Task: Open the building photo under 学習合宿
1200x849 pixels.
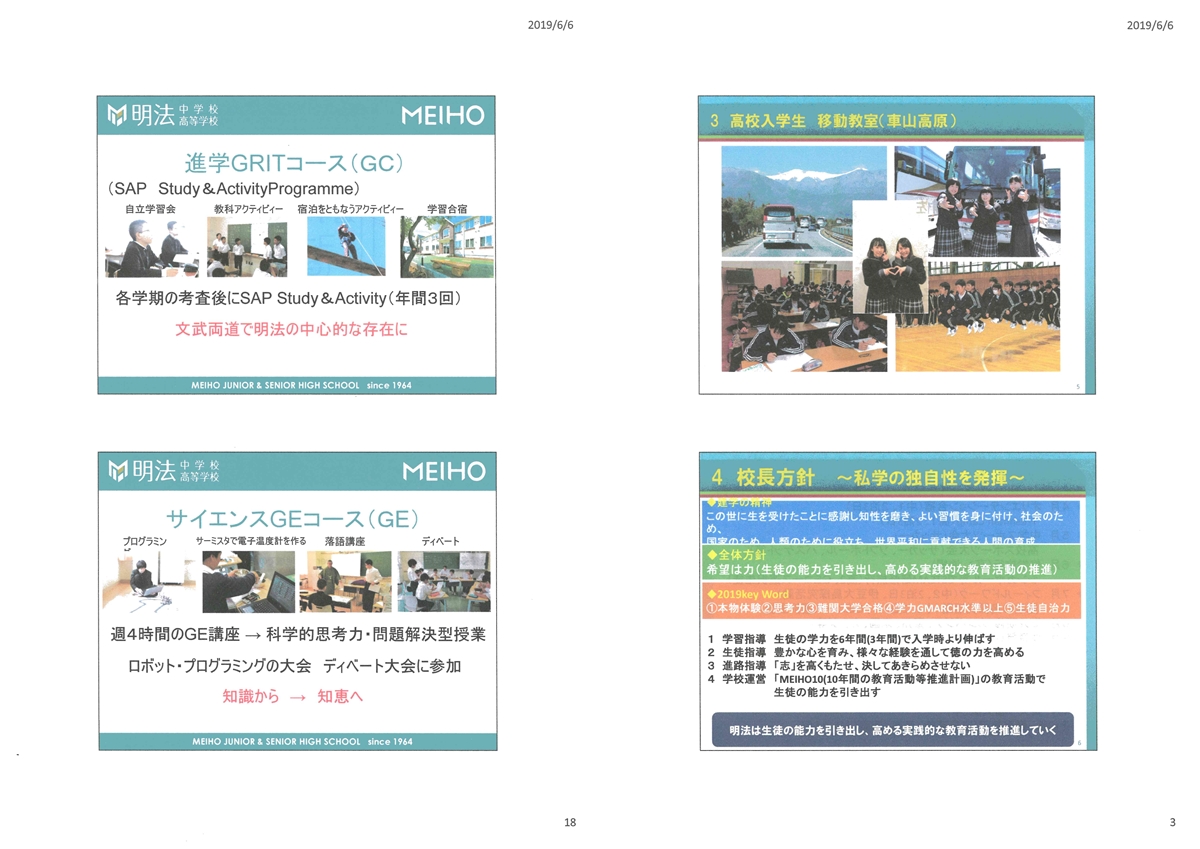Action: tap(446, 247)
